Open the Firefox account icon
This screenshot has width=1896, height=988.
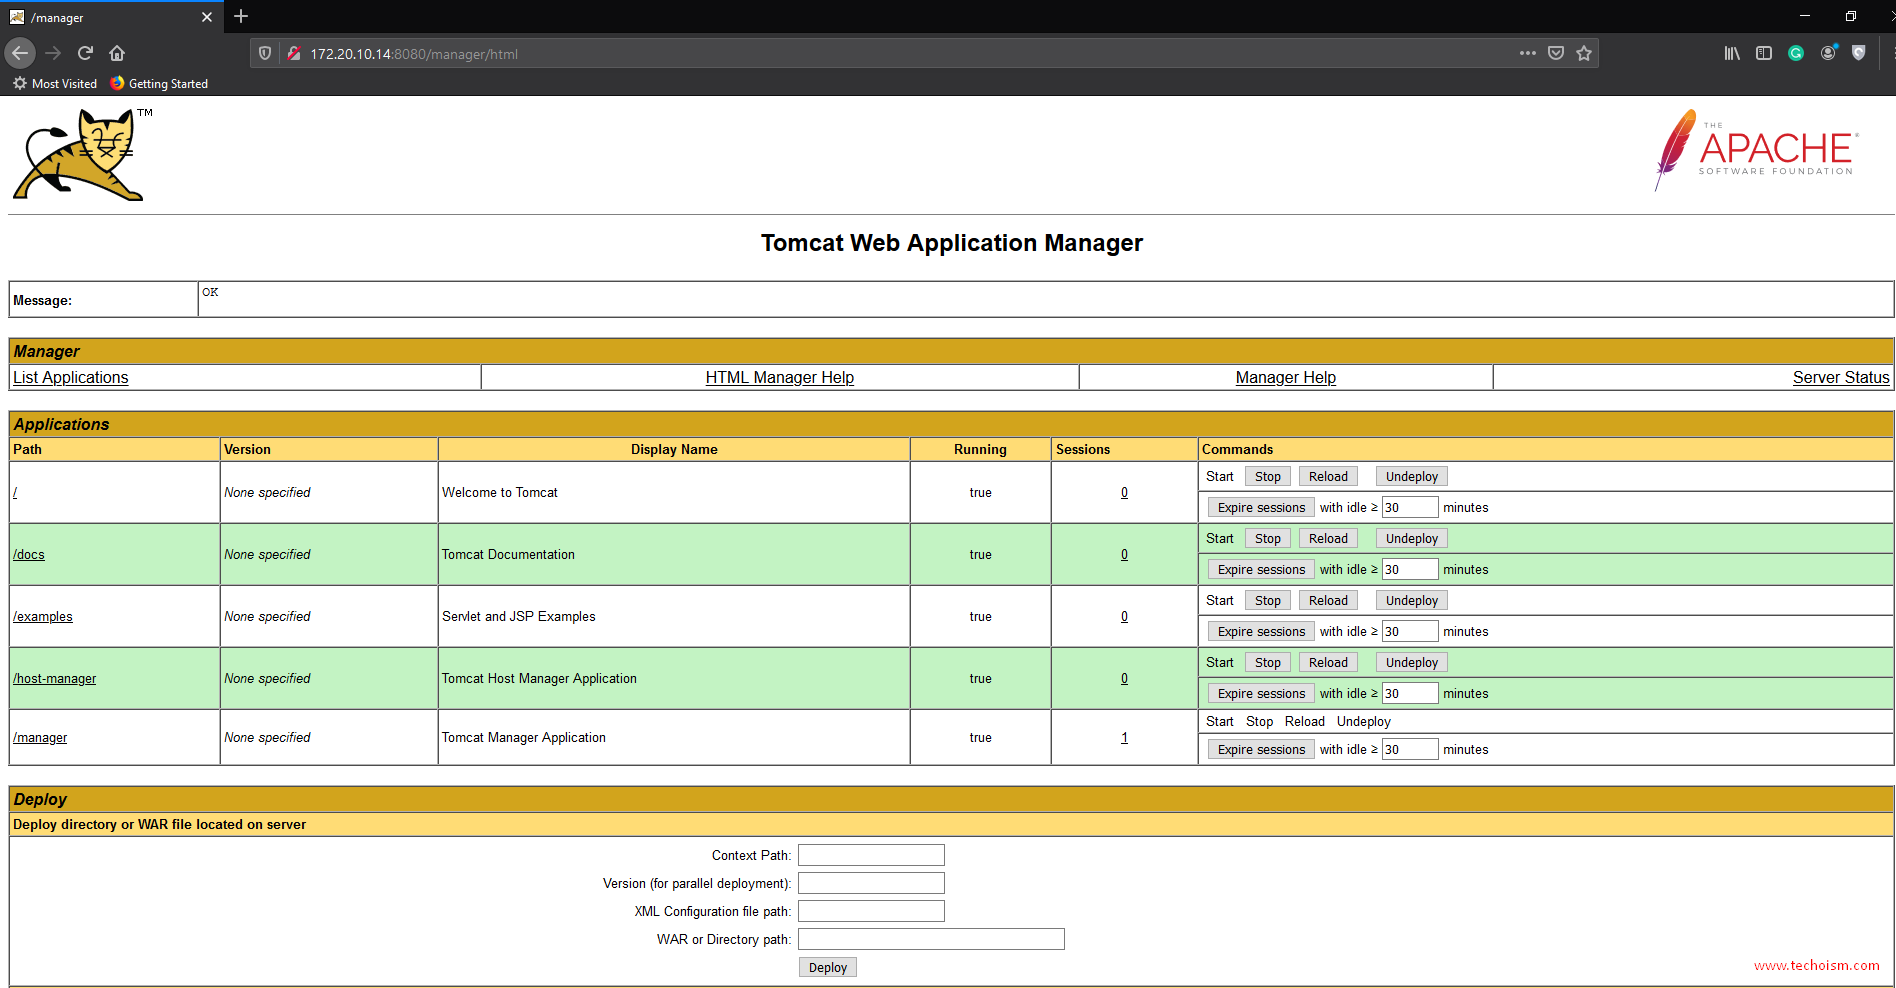[1828, 53]
